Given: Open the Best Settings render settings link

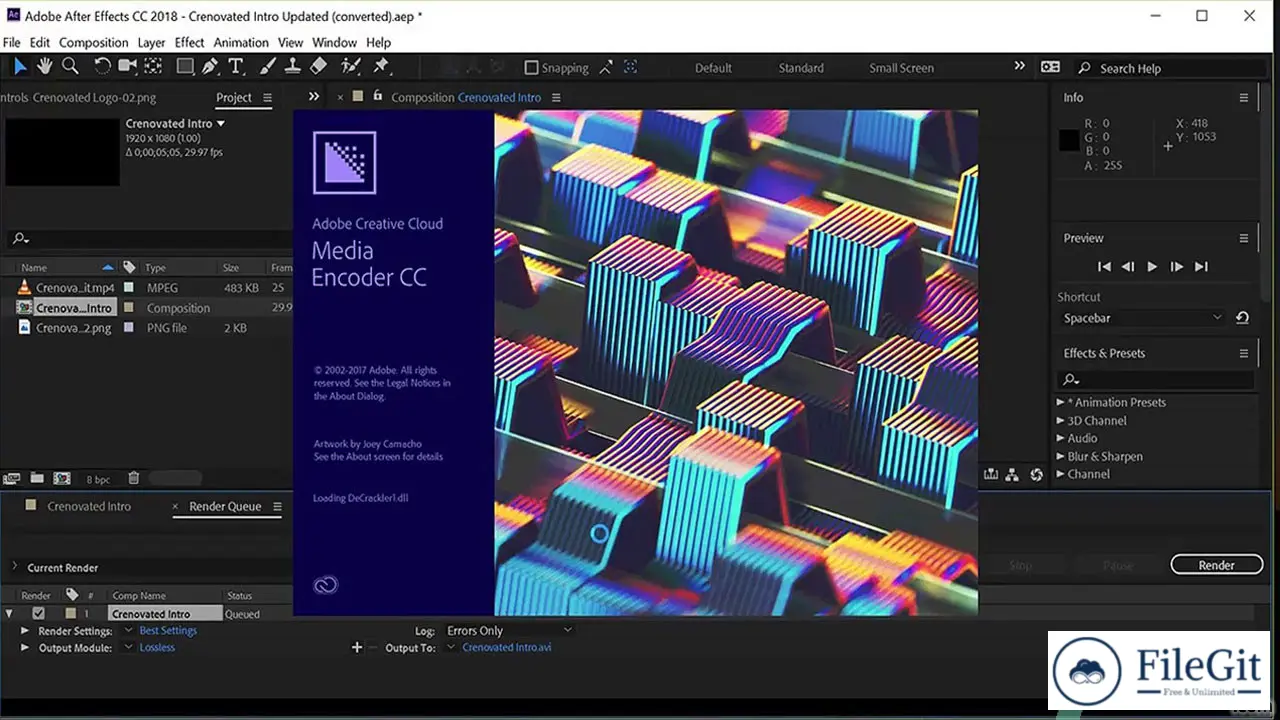Looking at the screenshot, I should (x=168, y=631).
